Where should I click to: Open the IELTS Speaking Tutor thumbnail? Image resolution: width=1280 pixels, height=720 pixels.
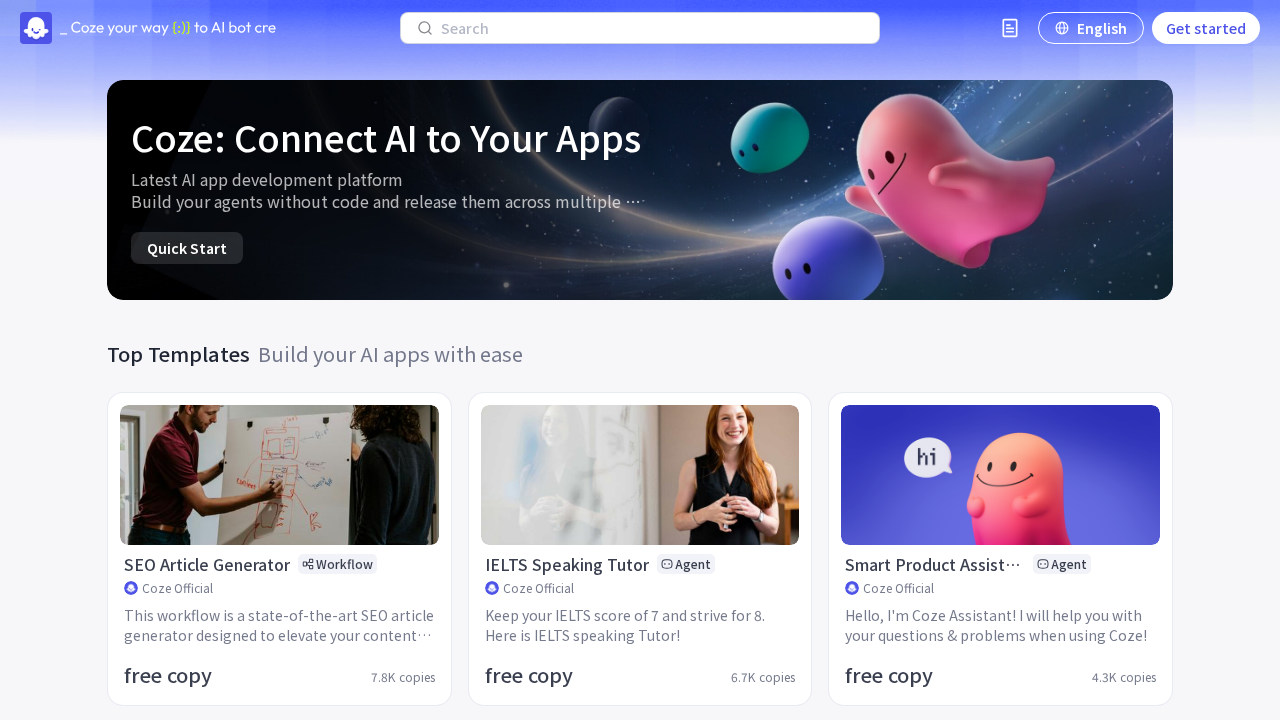(x=640, y=475)
